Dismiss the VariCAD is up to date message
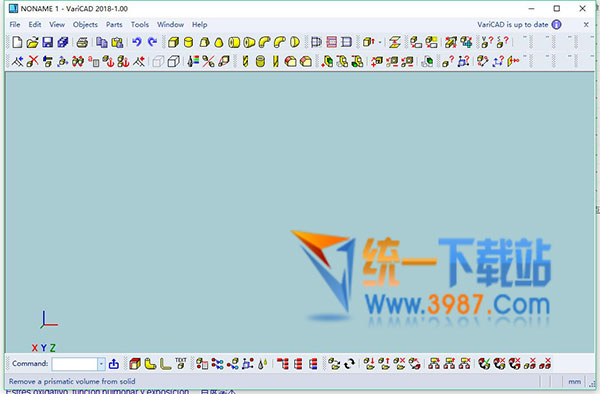This screenshot has height=394, width=600. [x=586, y=24]
